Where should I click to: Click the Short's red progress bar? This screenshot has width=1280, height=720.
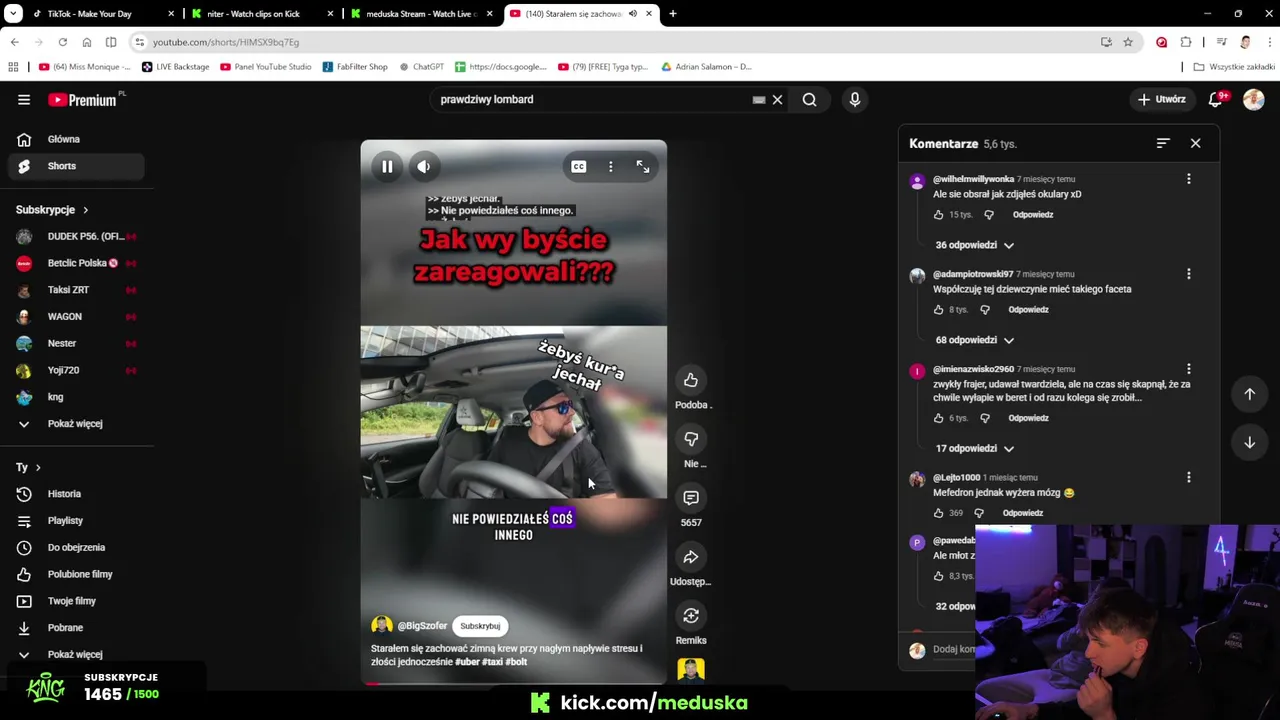(x=514, y=684)
